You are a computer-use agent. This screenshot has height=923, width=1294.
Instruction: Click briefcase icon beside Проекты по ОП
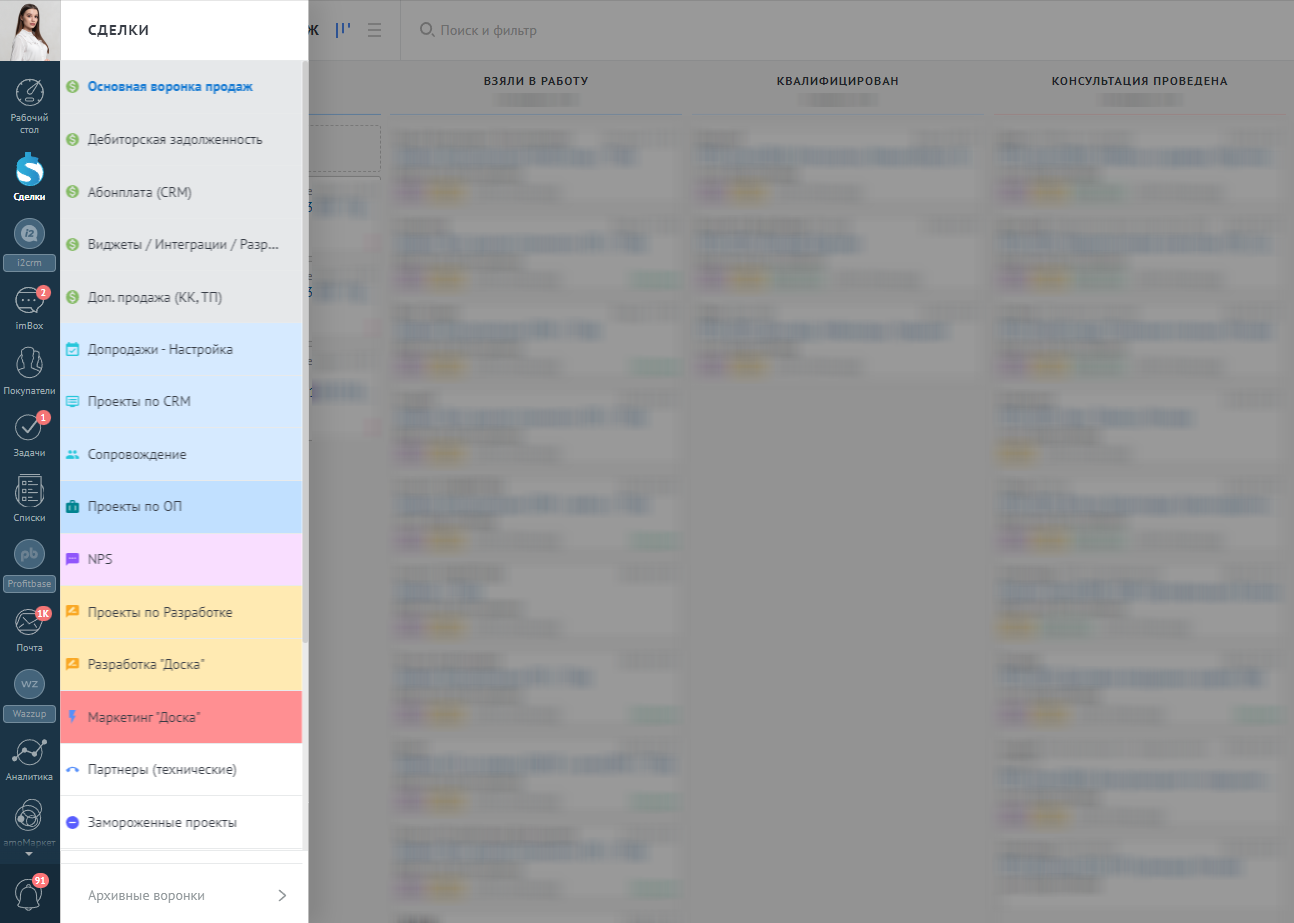(x=72, y=507)
